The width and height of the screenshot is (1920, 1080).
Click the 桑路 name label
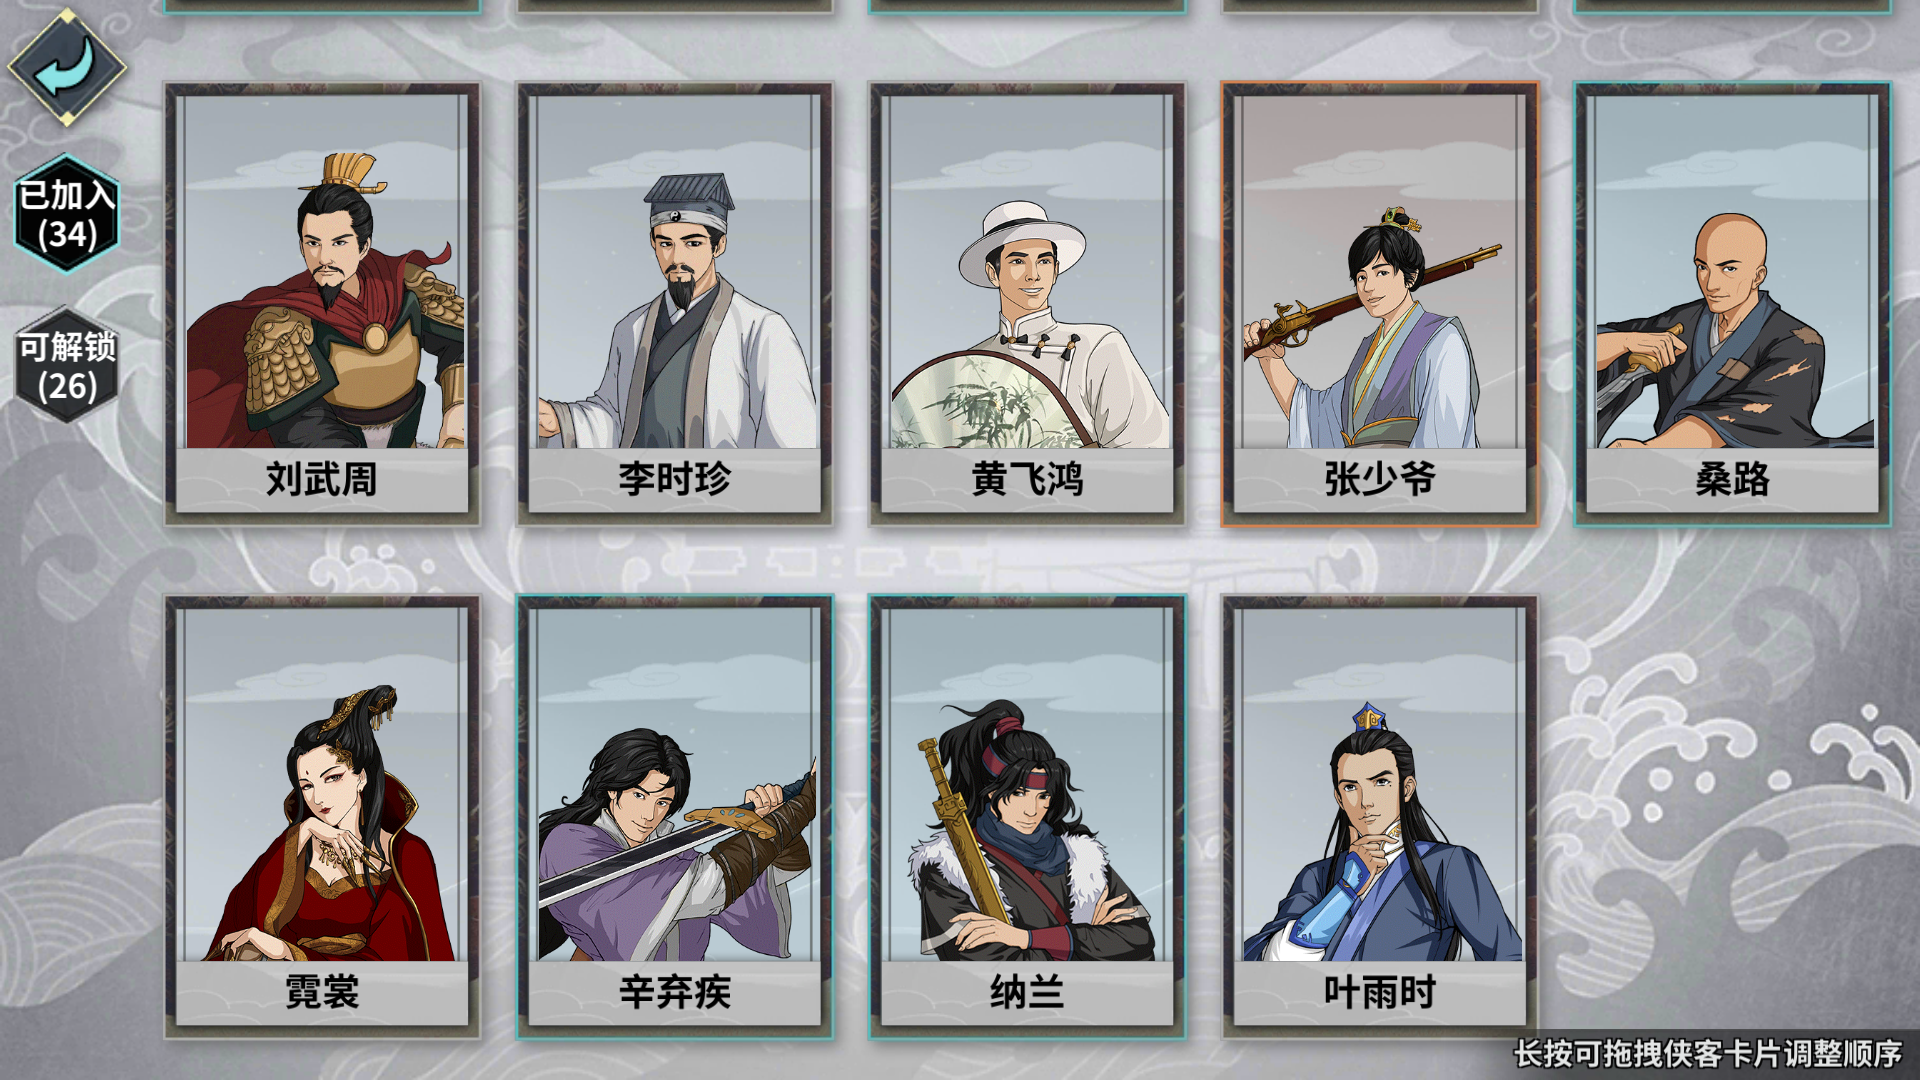pyautogui.click(x=1733, y=480)
